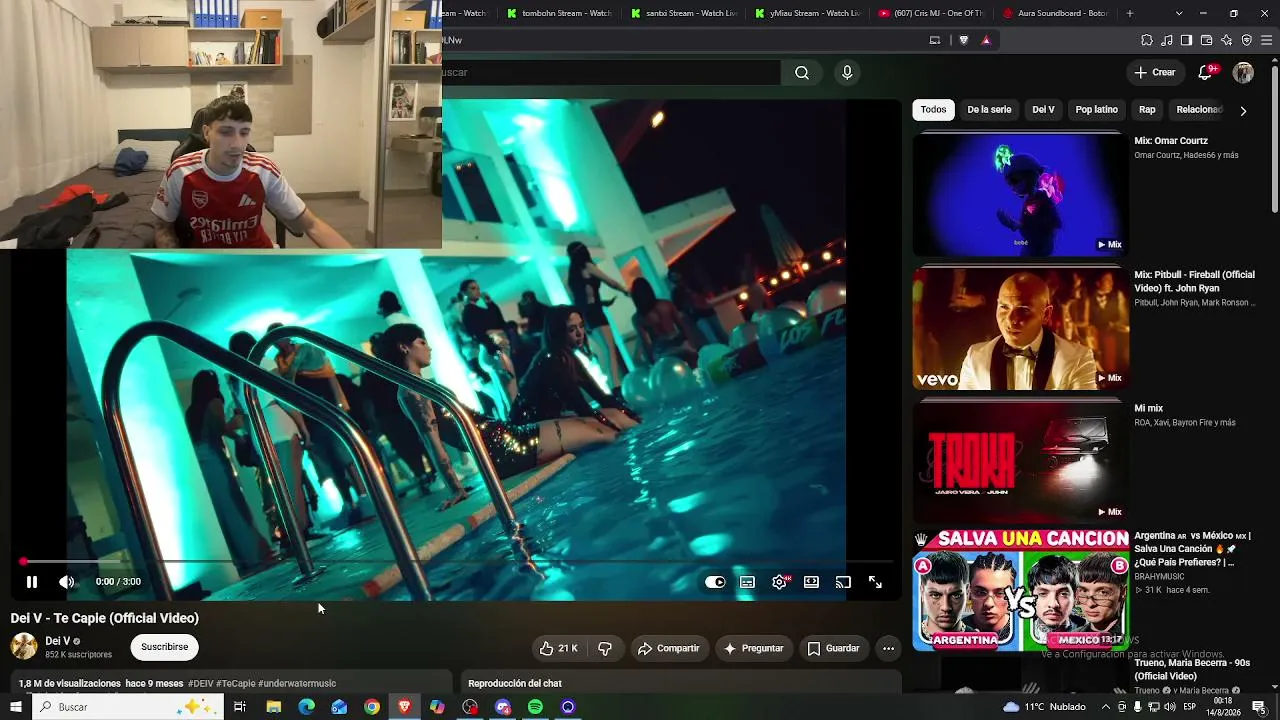The width and height of the screenshot is (1280, 720).
Task: Open File Explorer from the taskbar
Action: [274, 707]
